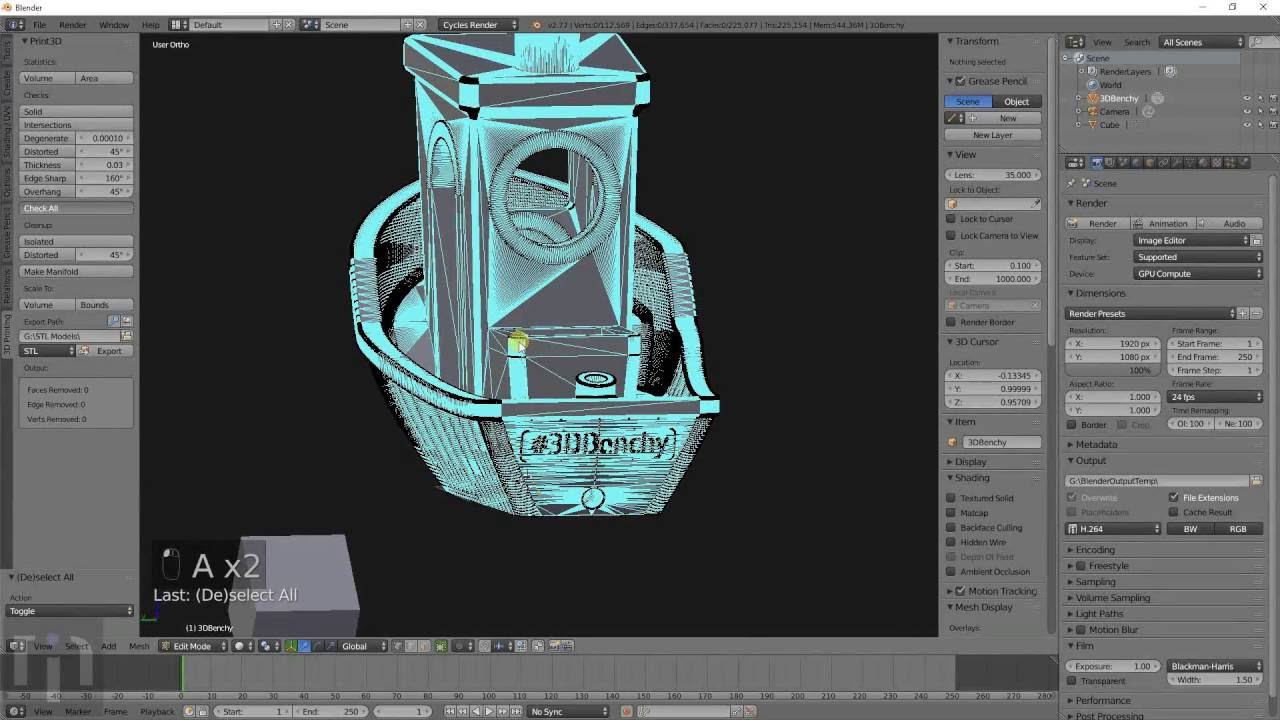The image size is (1280, 720).
Task: Open the All Scenes outliner filter dropdown
Action: pos(1202,42)
